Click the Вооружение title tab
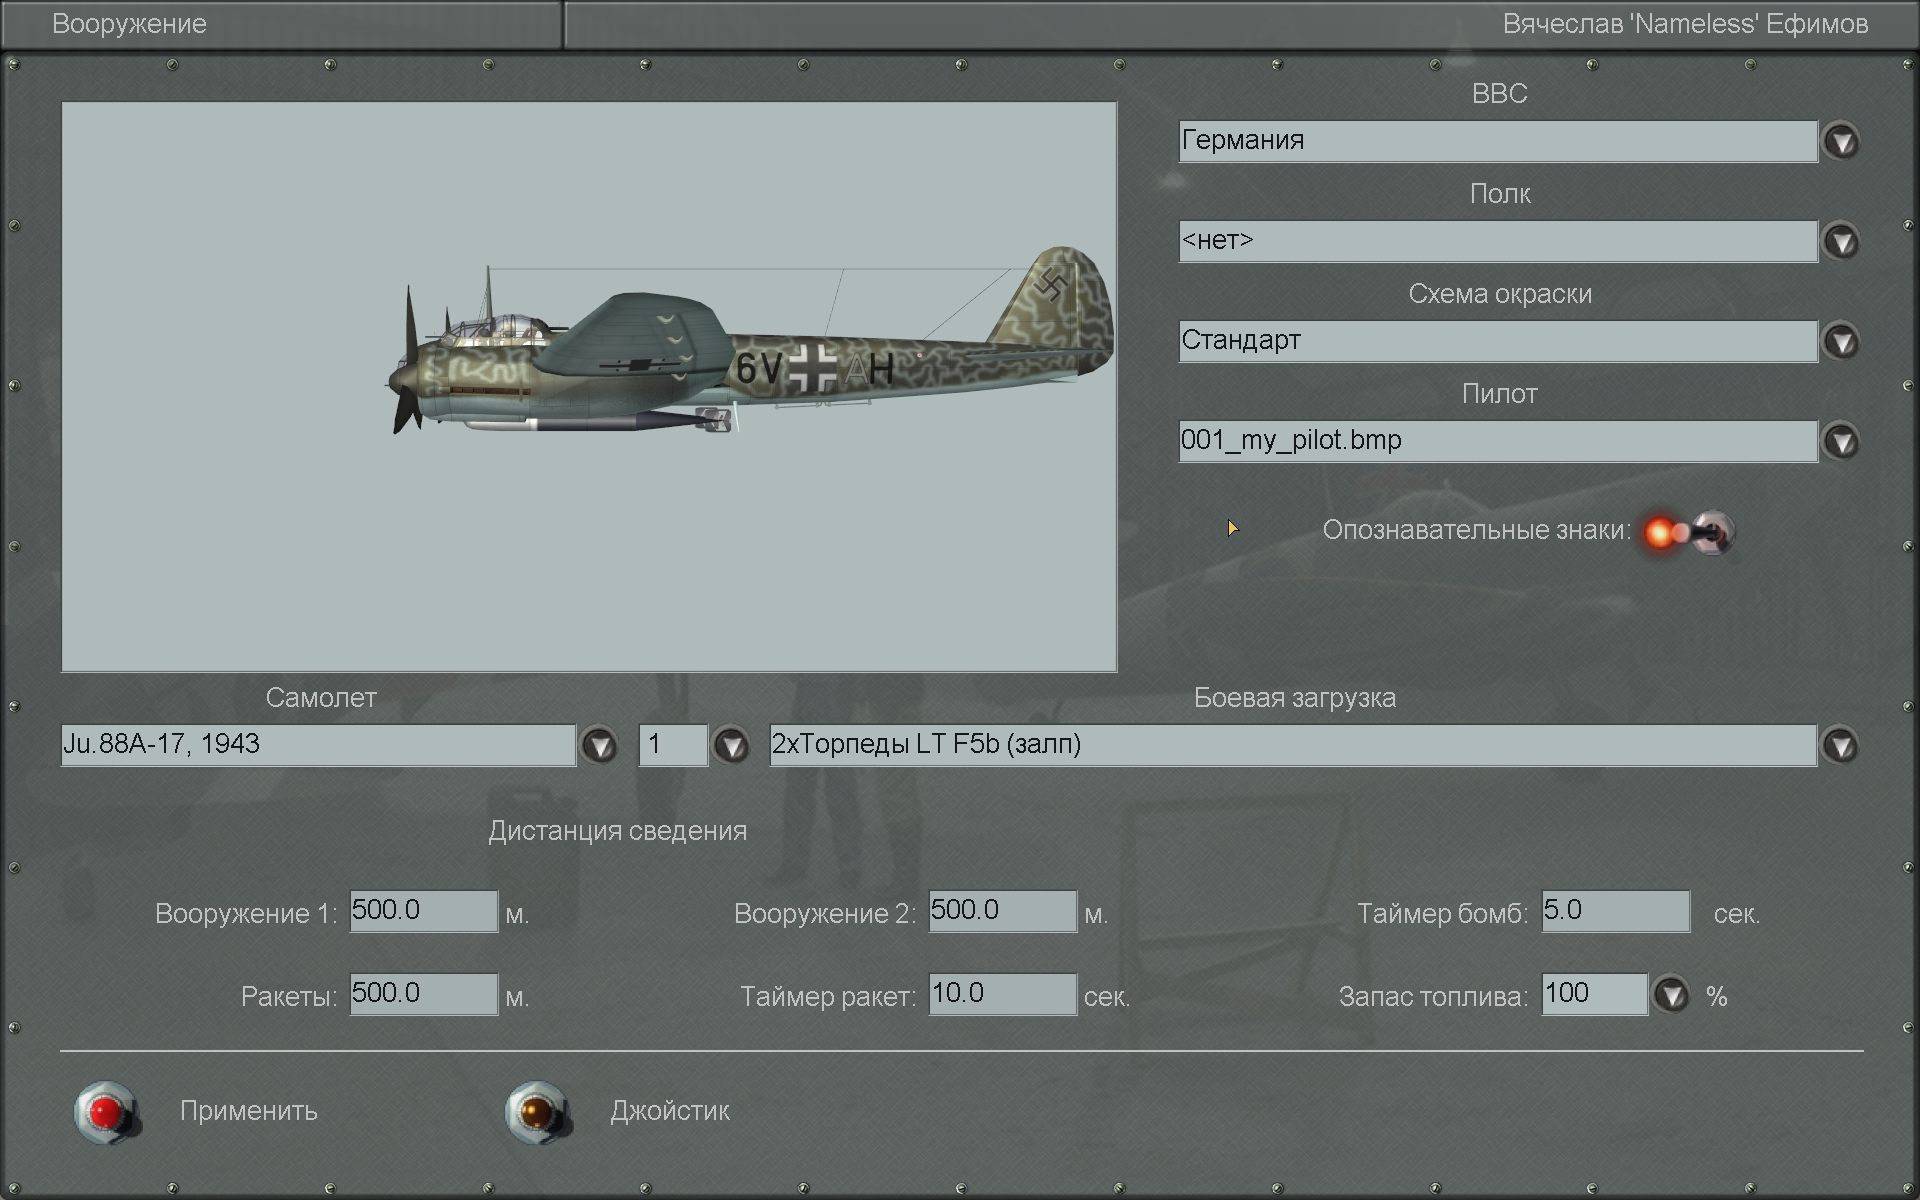Screen dimensions: 1920x1200 pos(280,24)
